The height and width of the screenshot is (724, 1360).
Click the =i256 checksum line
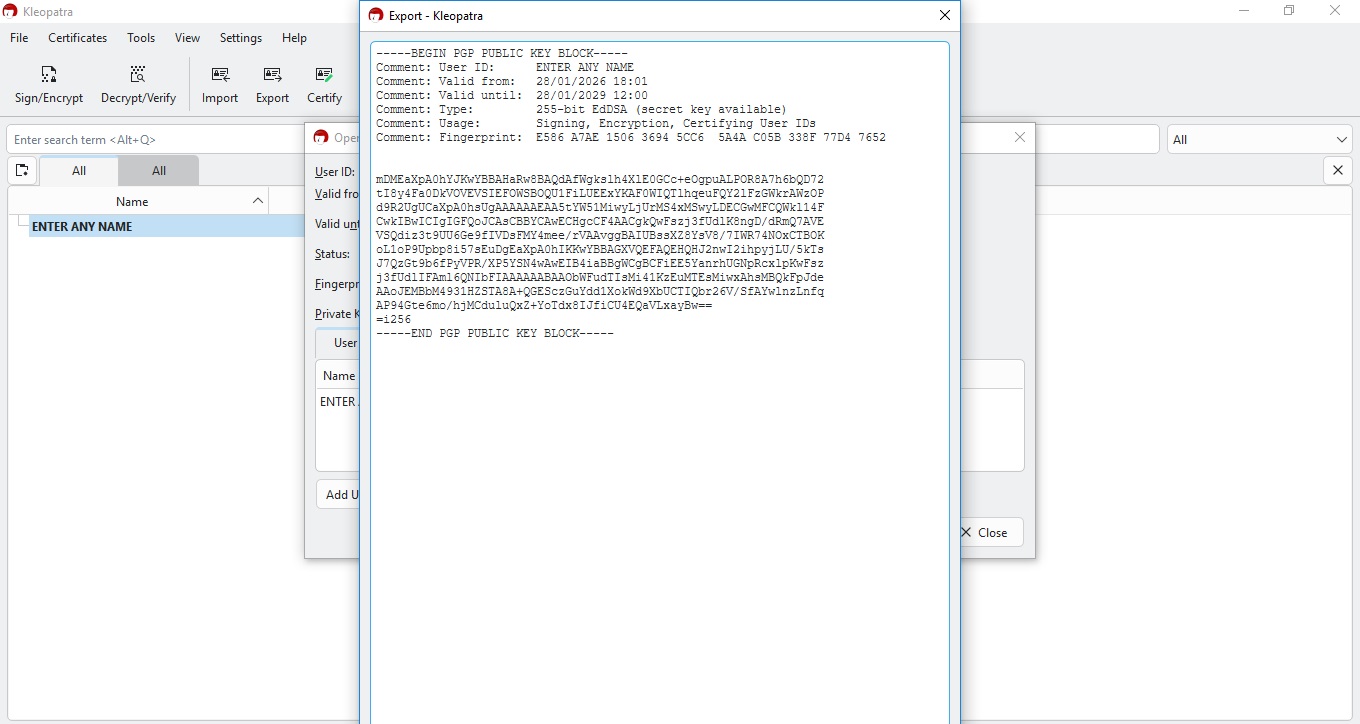(393, 319)
